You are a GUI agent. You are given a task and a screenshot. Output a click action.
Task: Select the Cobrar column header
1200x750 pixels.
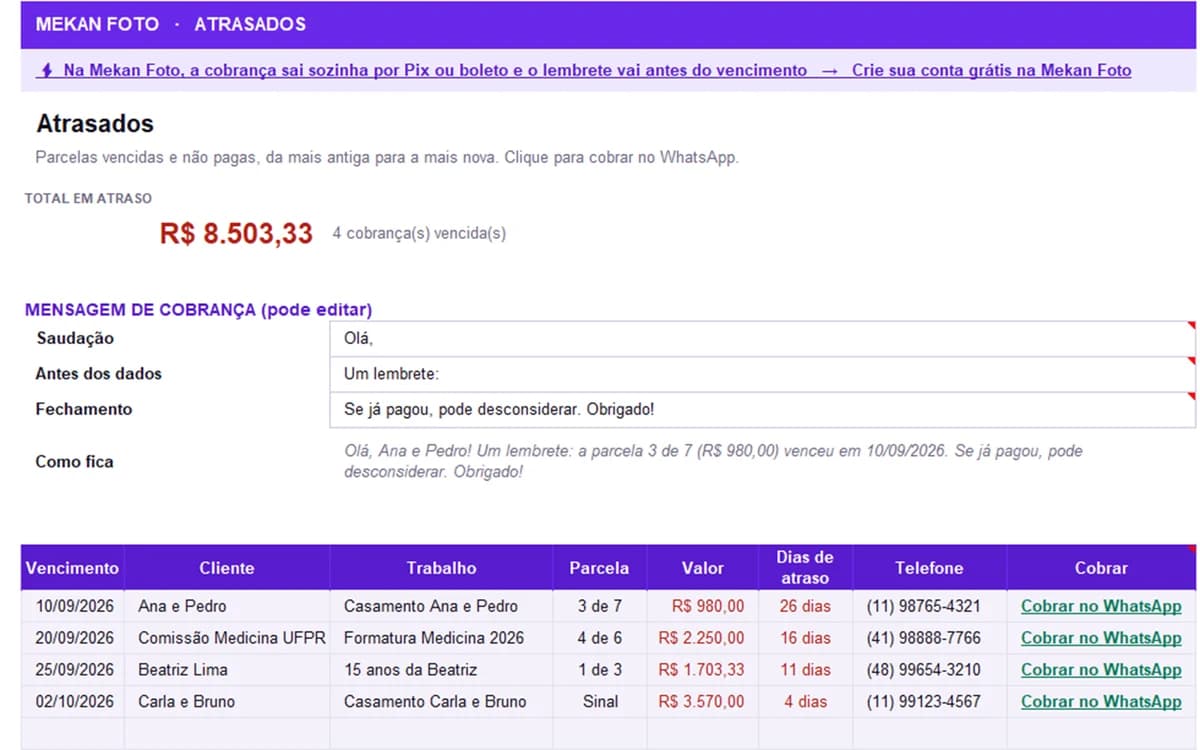click(1101, 568)
